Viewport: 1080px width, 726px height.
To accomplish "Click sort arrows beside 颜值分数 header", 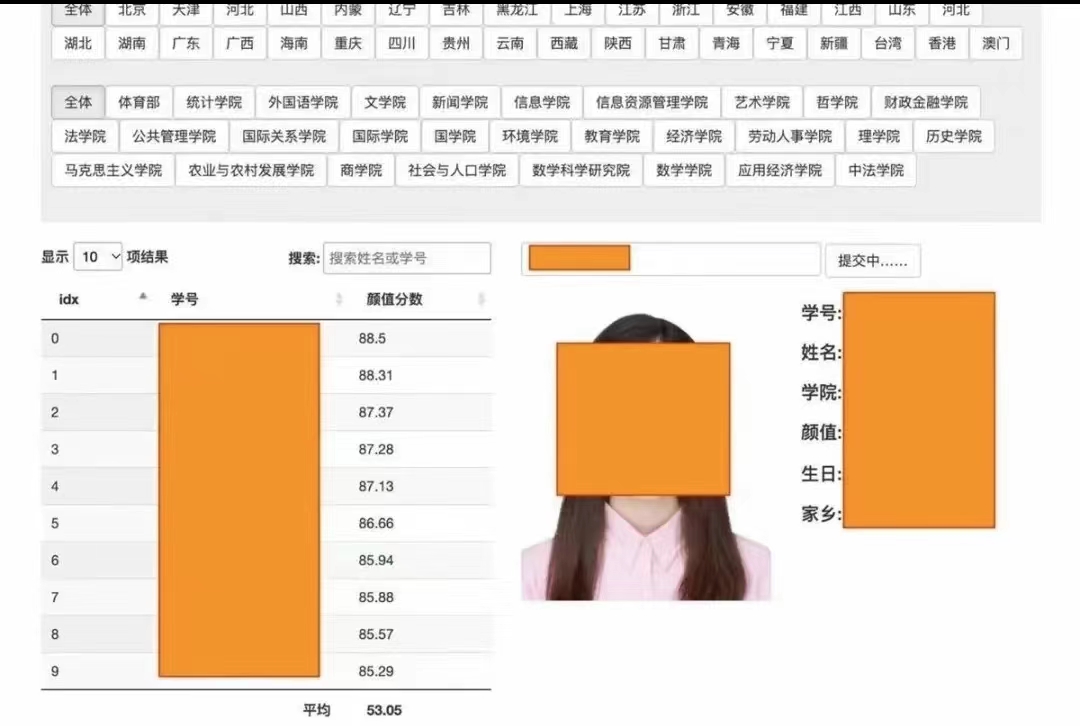I will 481,299.
